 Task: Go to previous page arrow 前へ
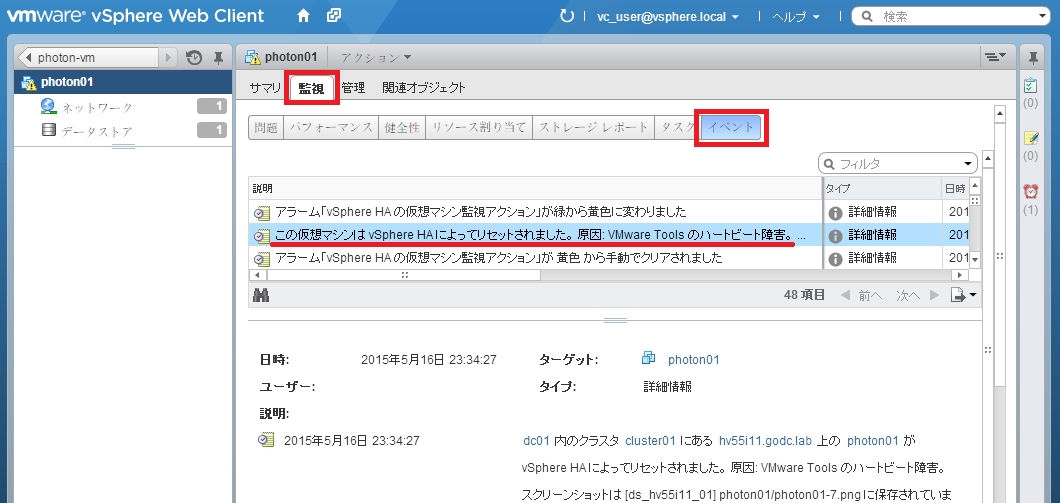862,295
